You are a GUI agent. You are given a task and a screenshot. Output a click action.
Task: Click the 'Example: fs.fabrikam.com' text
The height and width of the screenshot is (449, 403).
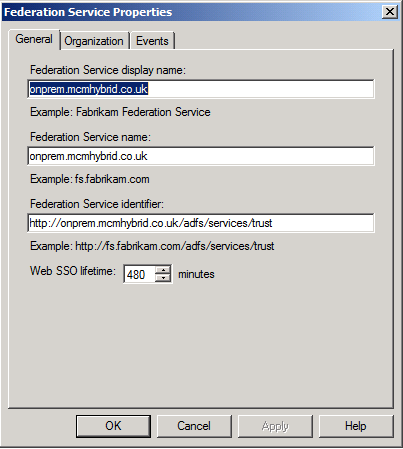90,179
